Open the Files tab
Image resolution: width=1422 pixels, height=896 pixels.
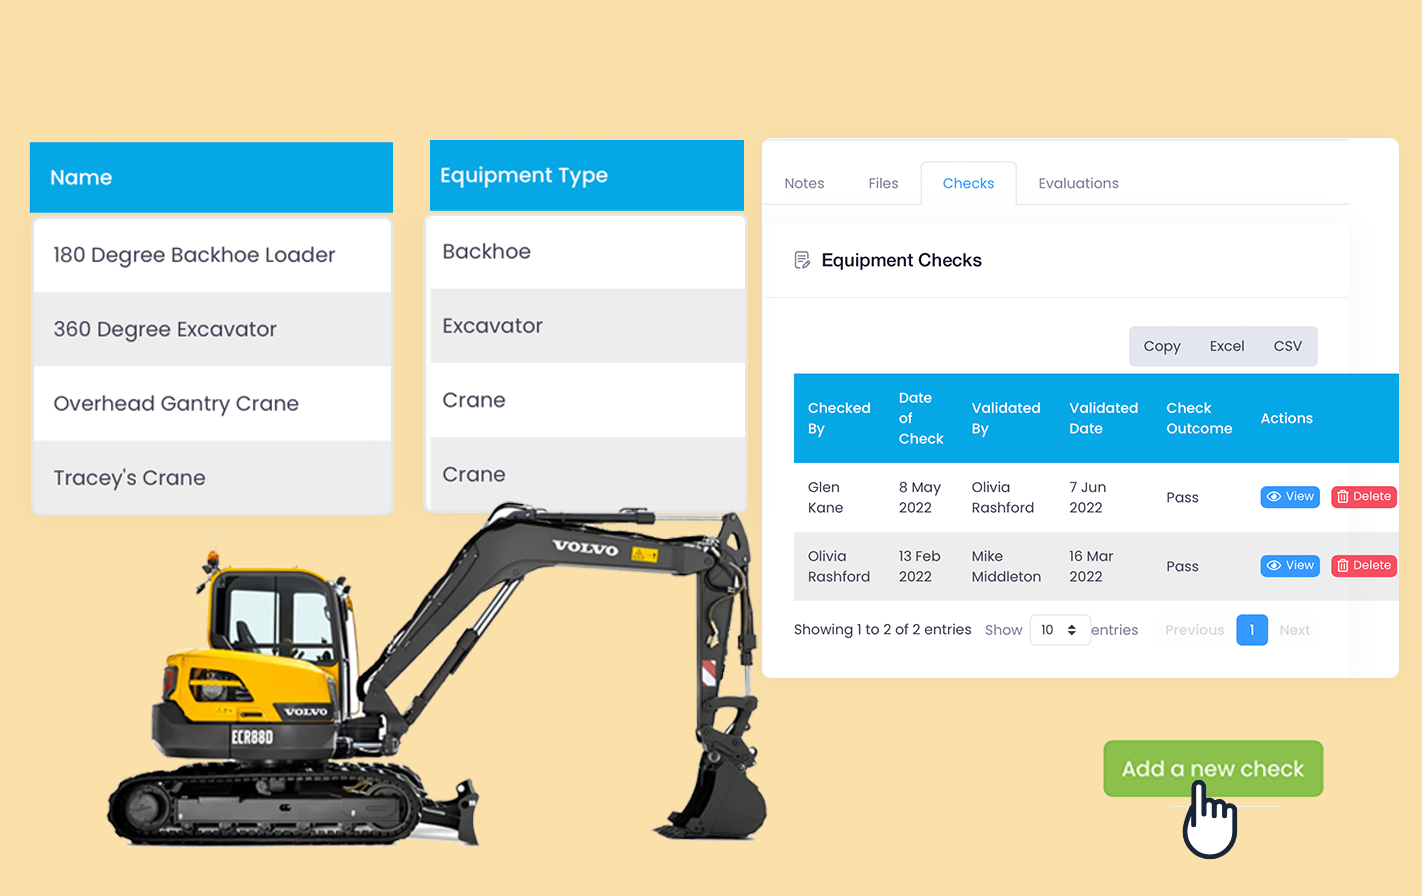coord(882,183)
